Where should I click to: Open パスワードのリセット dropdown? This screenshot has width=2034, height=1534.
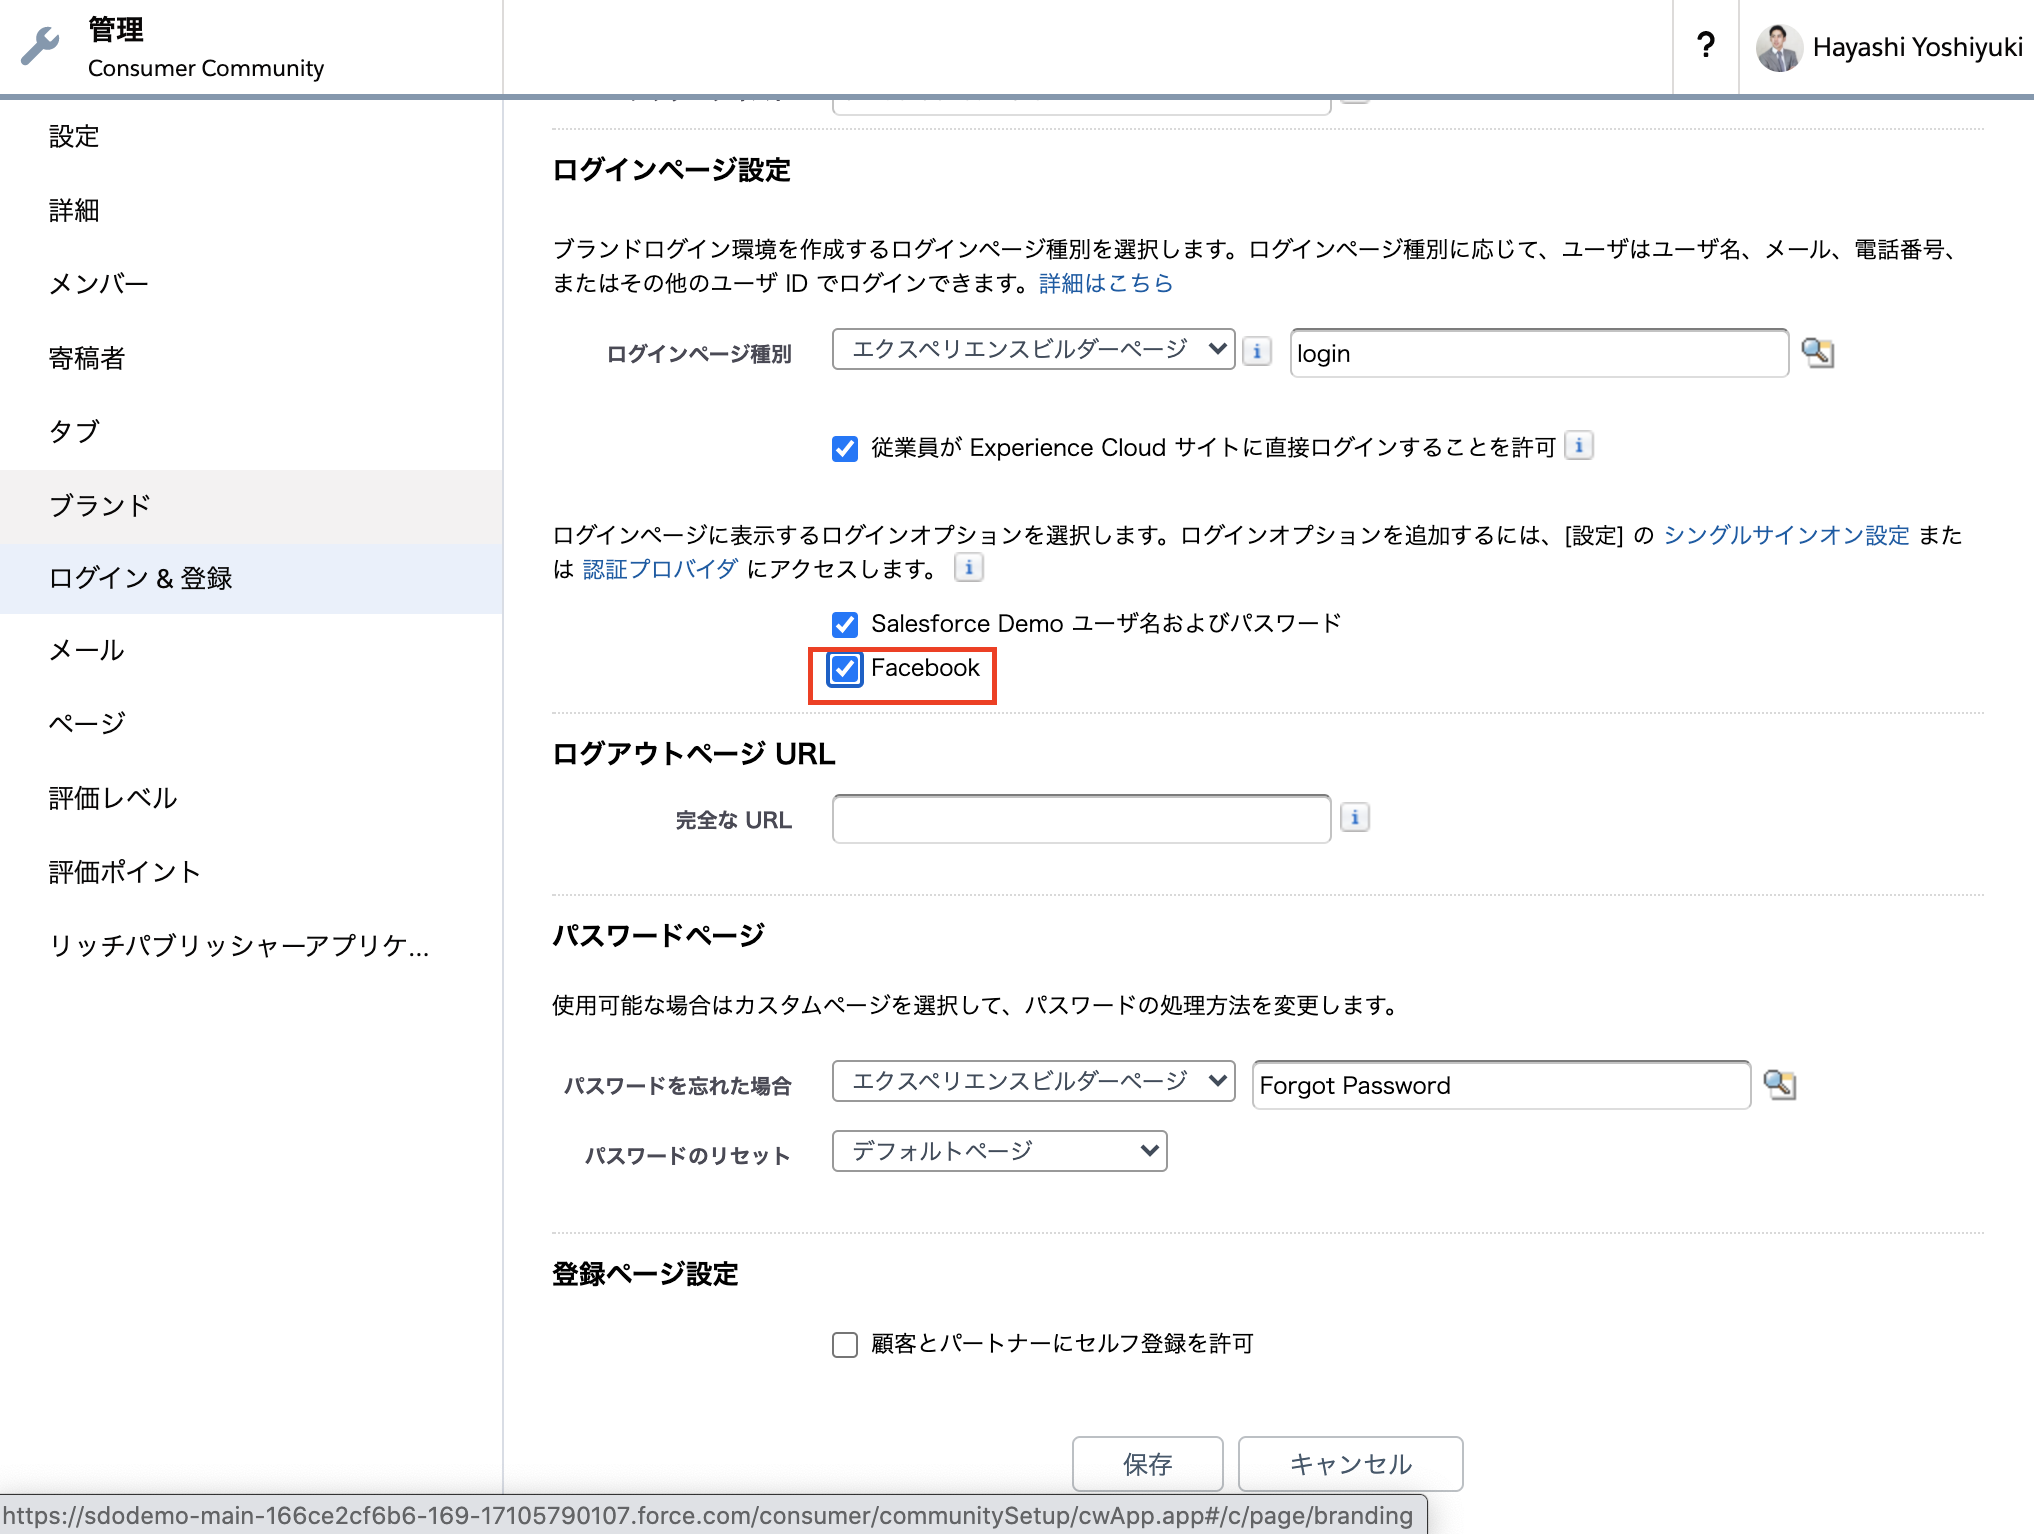pyautogui.click(x=999, y=1151)
